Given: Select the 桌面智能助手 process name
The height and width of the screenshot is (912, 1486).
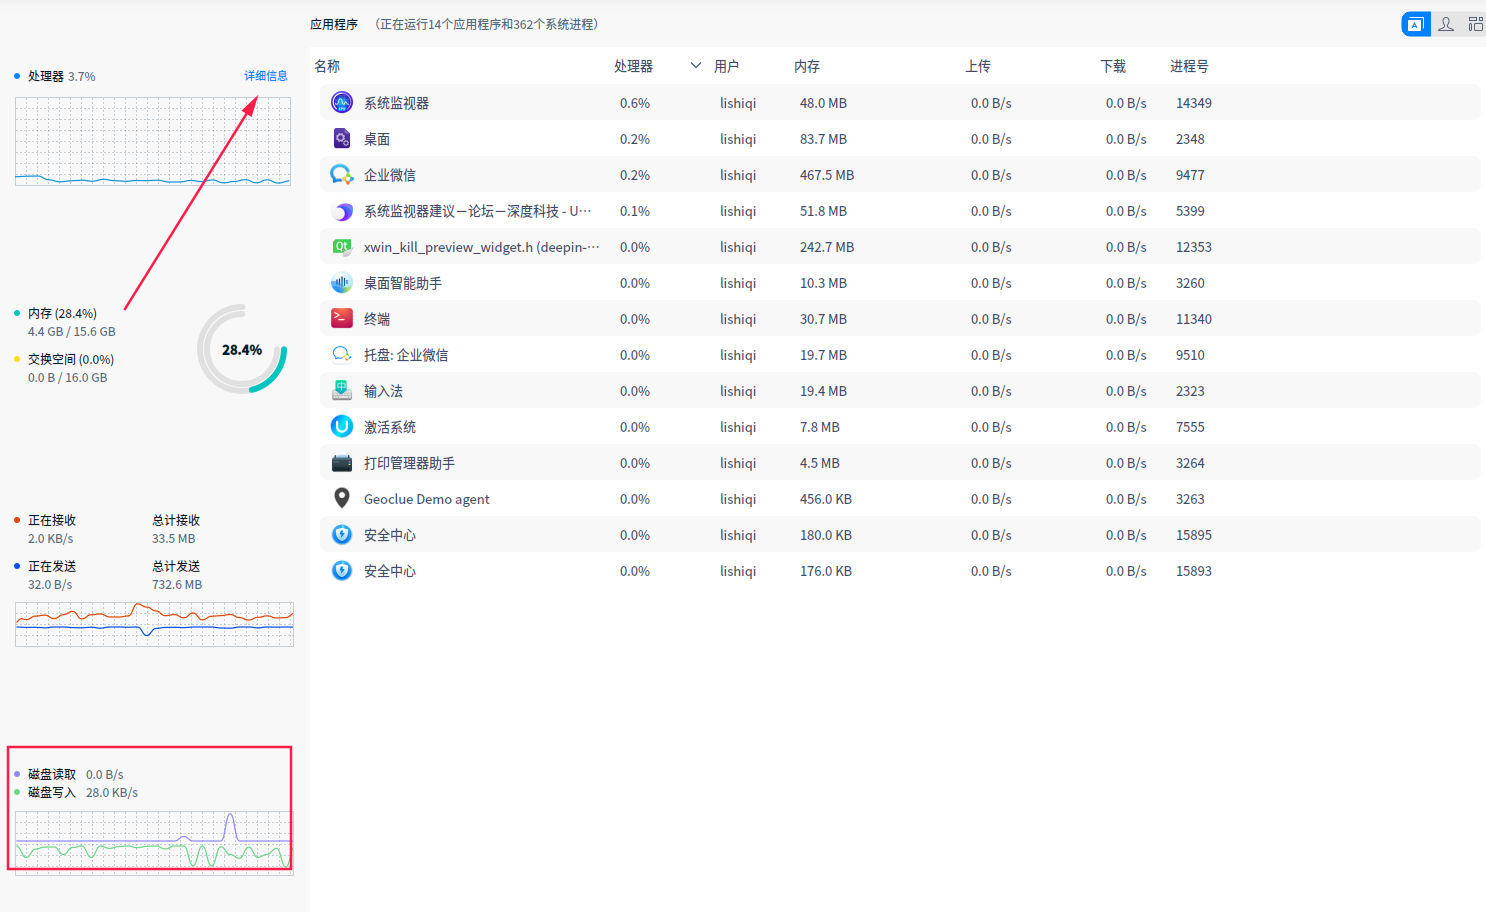Looking at the screenshot, I should [403, 283].
